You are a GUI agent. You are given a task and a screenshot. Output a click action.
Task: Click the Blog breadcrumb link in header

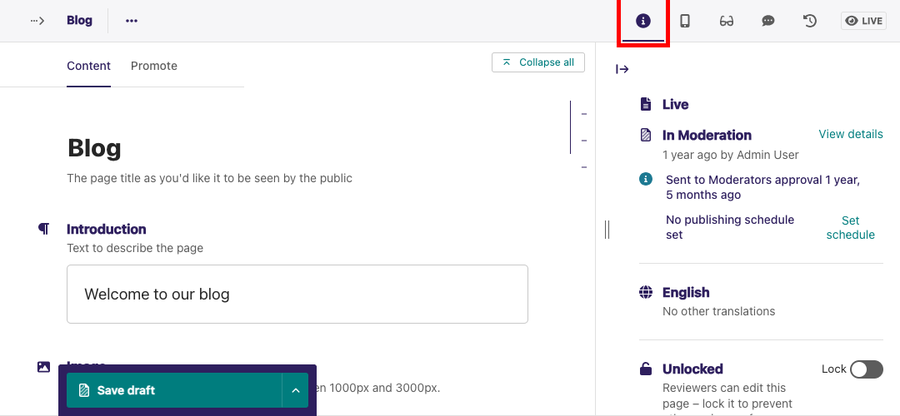tap(79, 21)
